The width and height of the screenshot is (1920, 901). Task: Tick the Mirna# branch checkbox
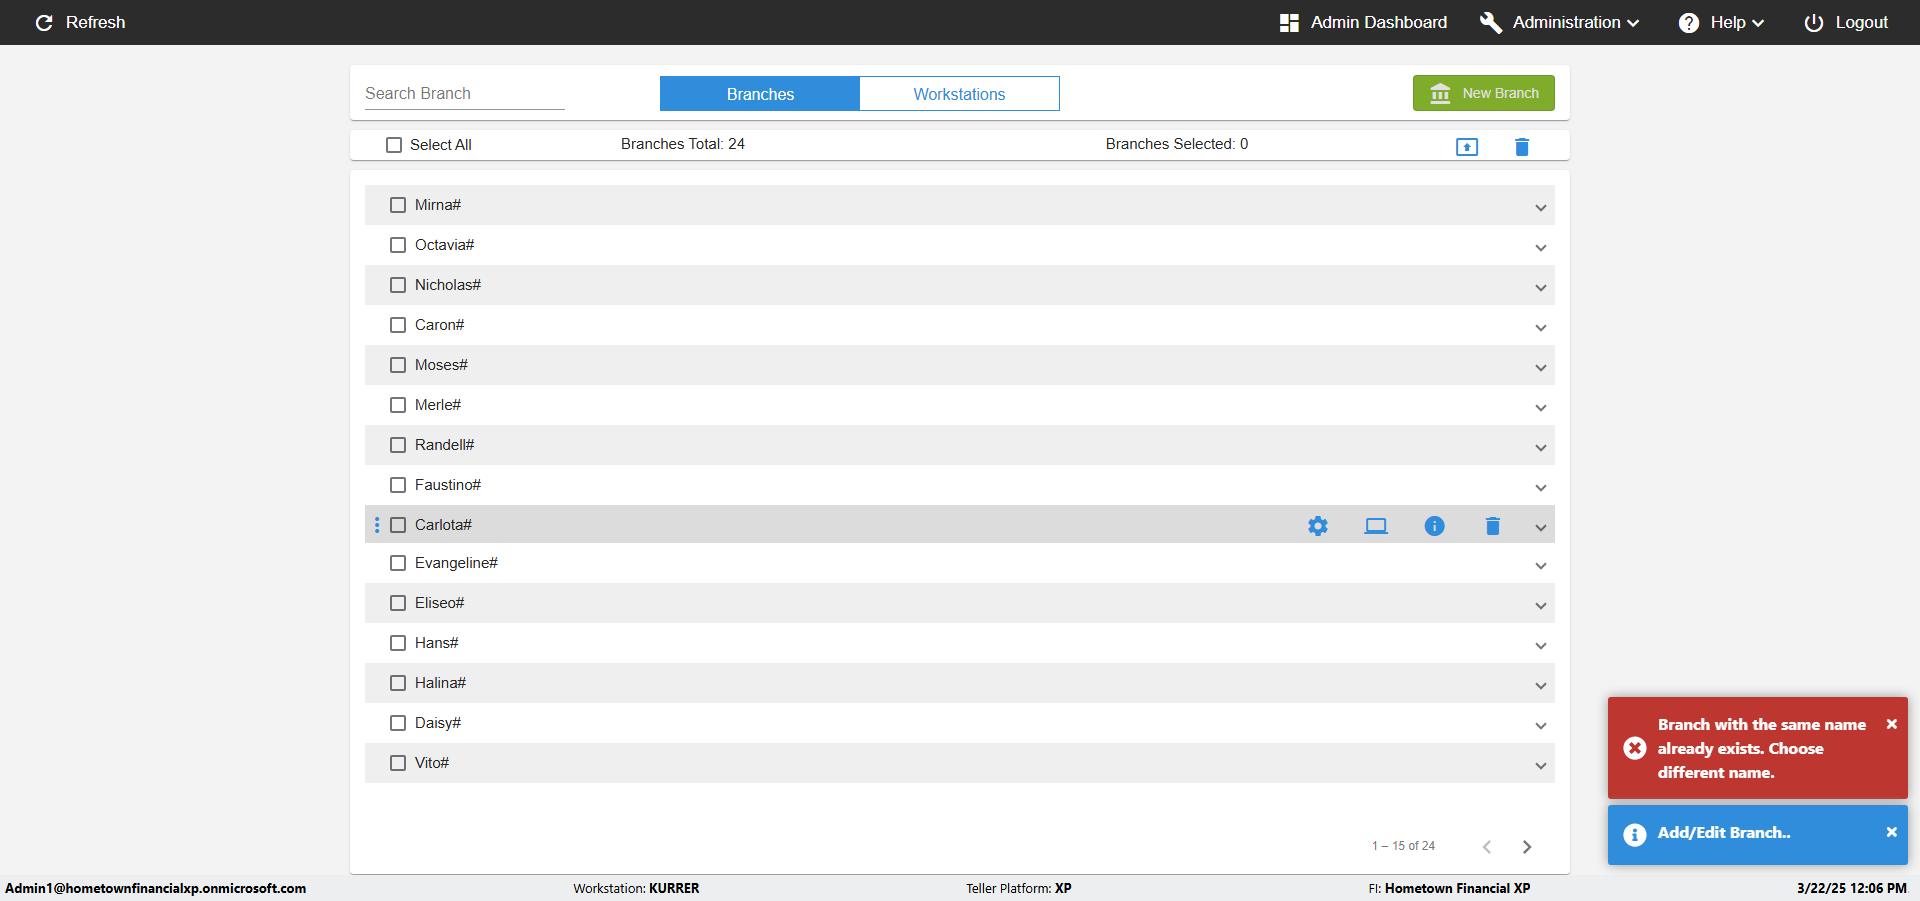[398, 205]
